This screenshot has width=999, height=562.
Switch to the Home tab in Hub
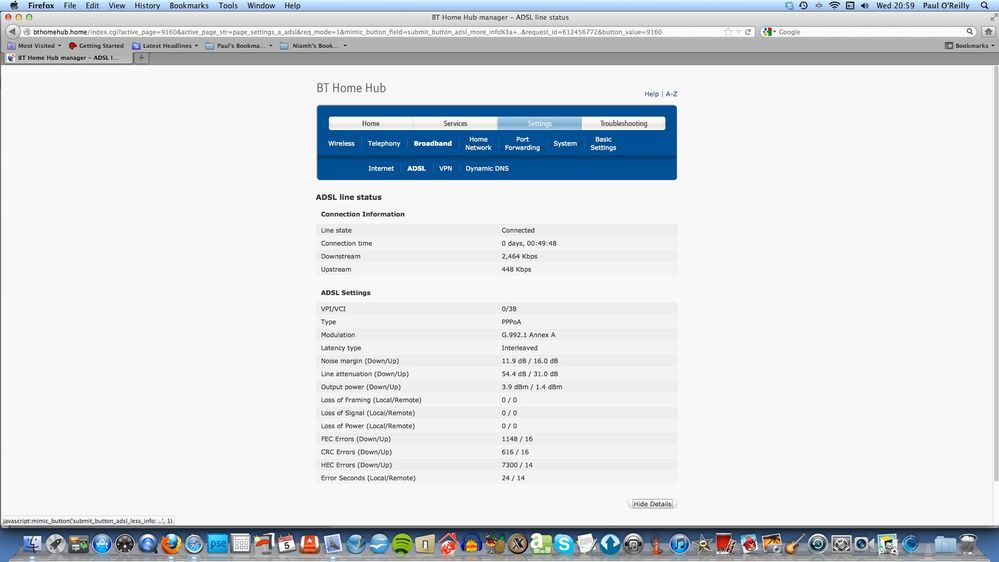[371, 124]
